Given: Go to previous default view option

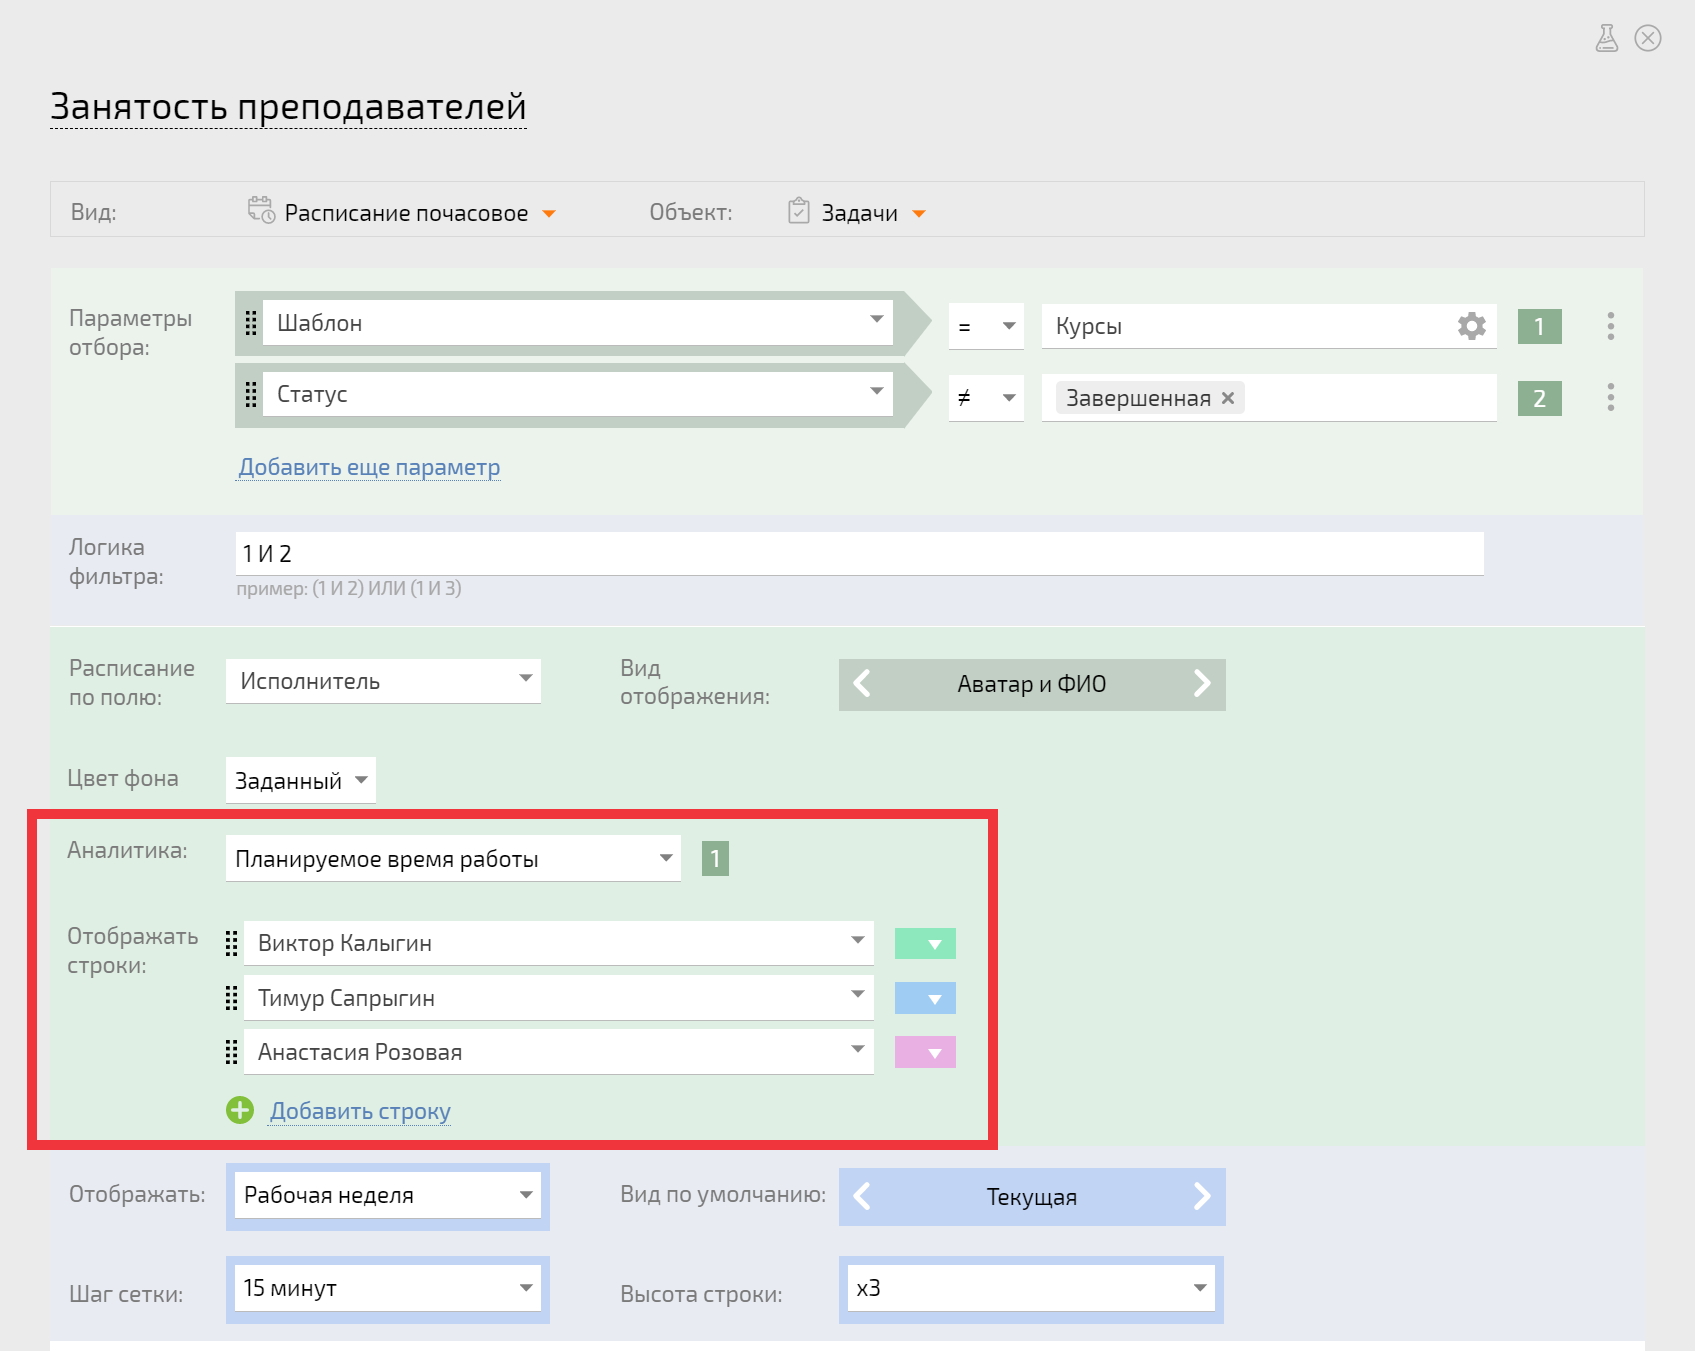Looking at the screenshot, I should [862, 1197].
